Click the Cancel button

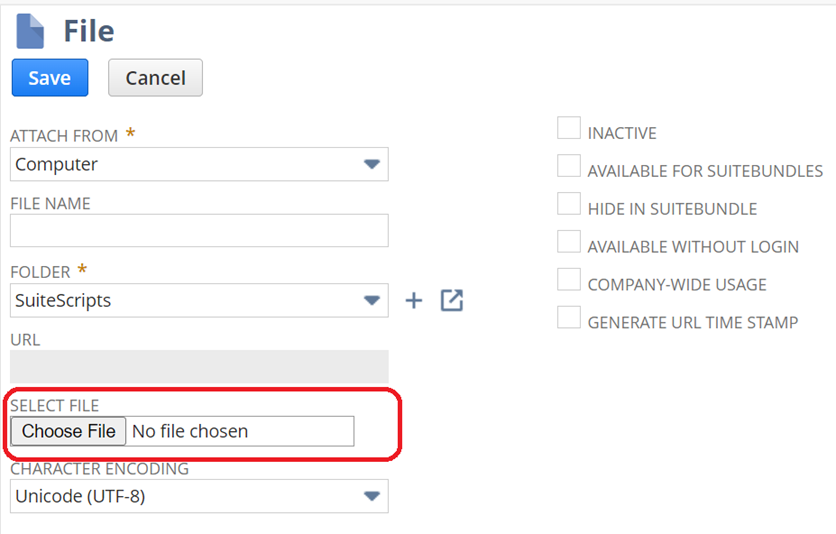pyautogui.click(x=155, y=78)
